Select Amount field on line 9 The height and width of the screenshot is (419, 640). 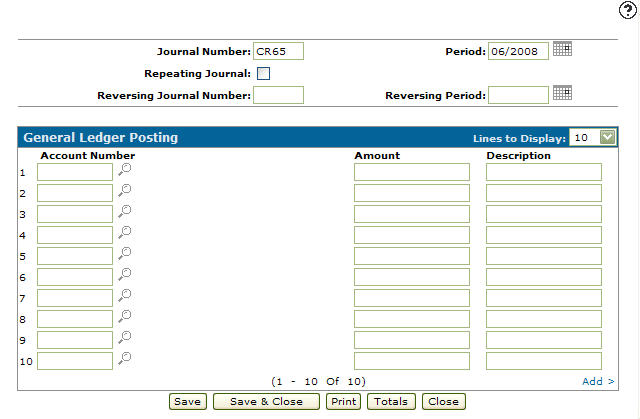[x=412, y=340]
